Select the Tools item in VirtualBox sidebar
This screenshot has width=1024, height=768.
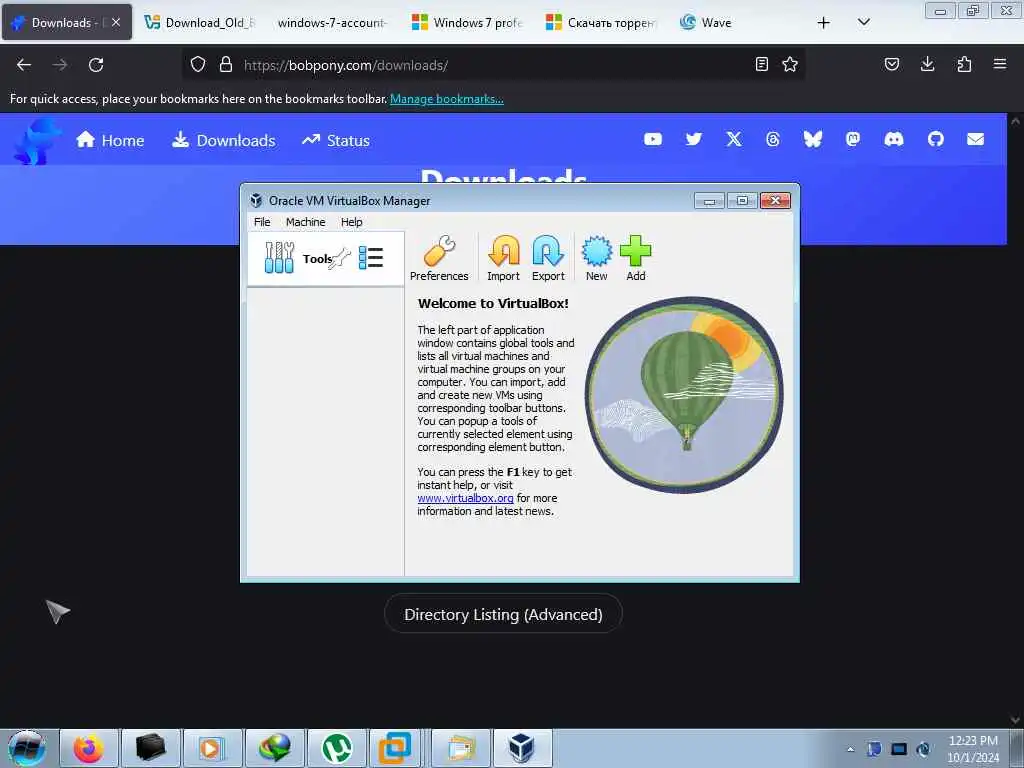pyautogui.click(x=325, y=259)
